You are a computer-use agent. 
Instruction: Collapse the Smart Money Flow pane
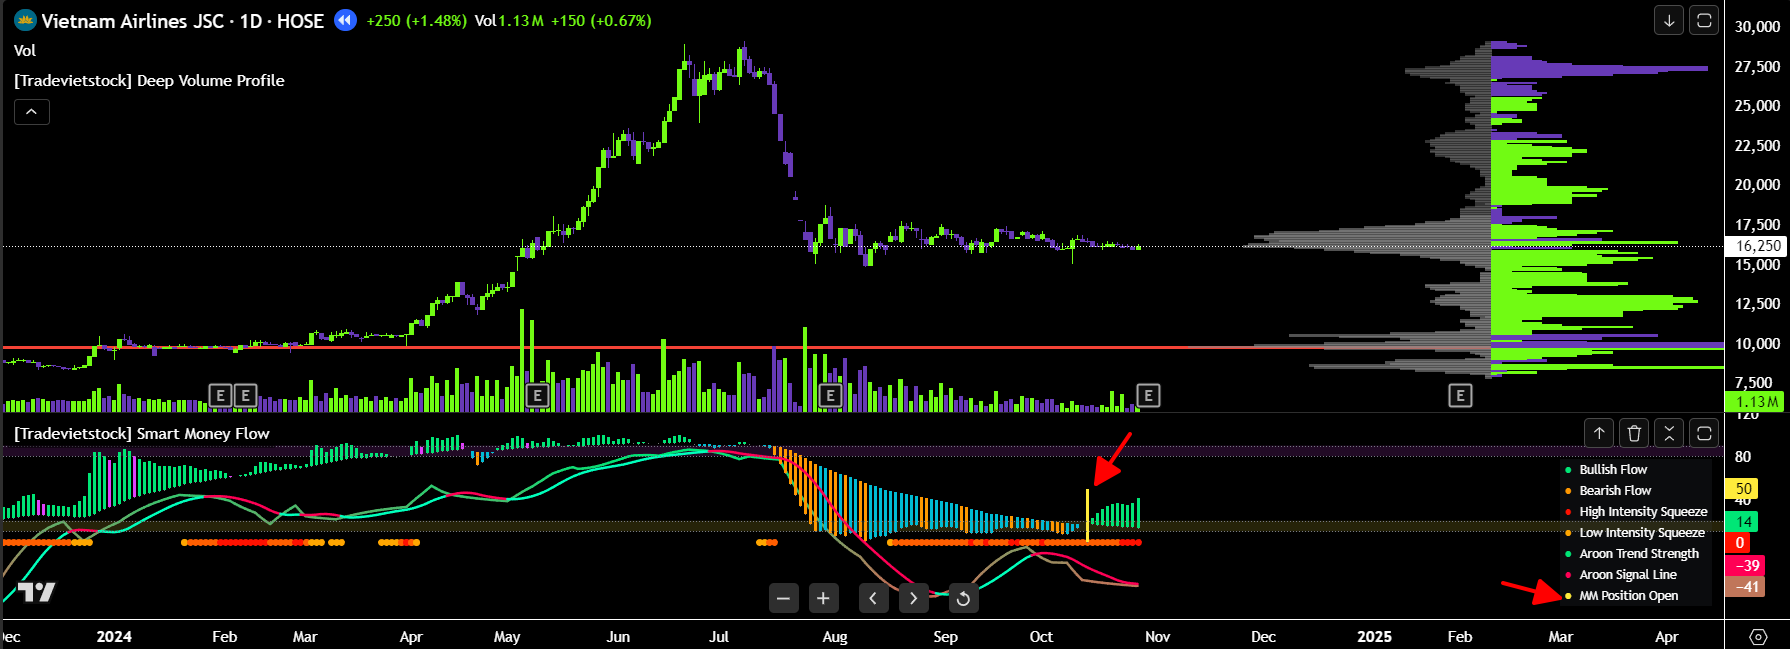tap(1669, 433)
